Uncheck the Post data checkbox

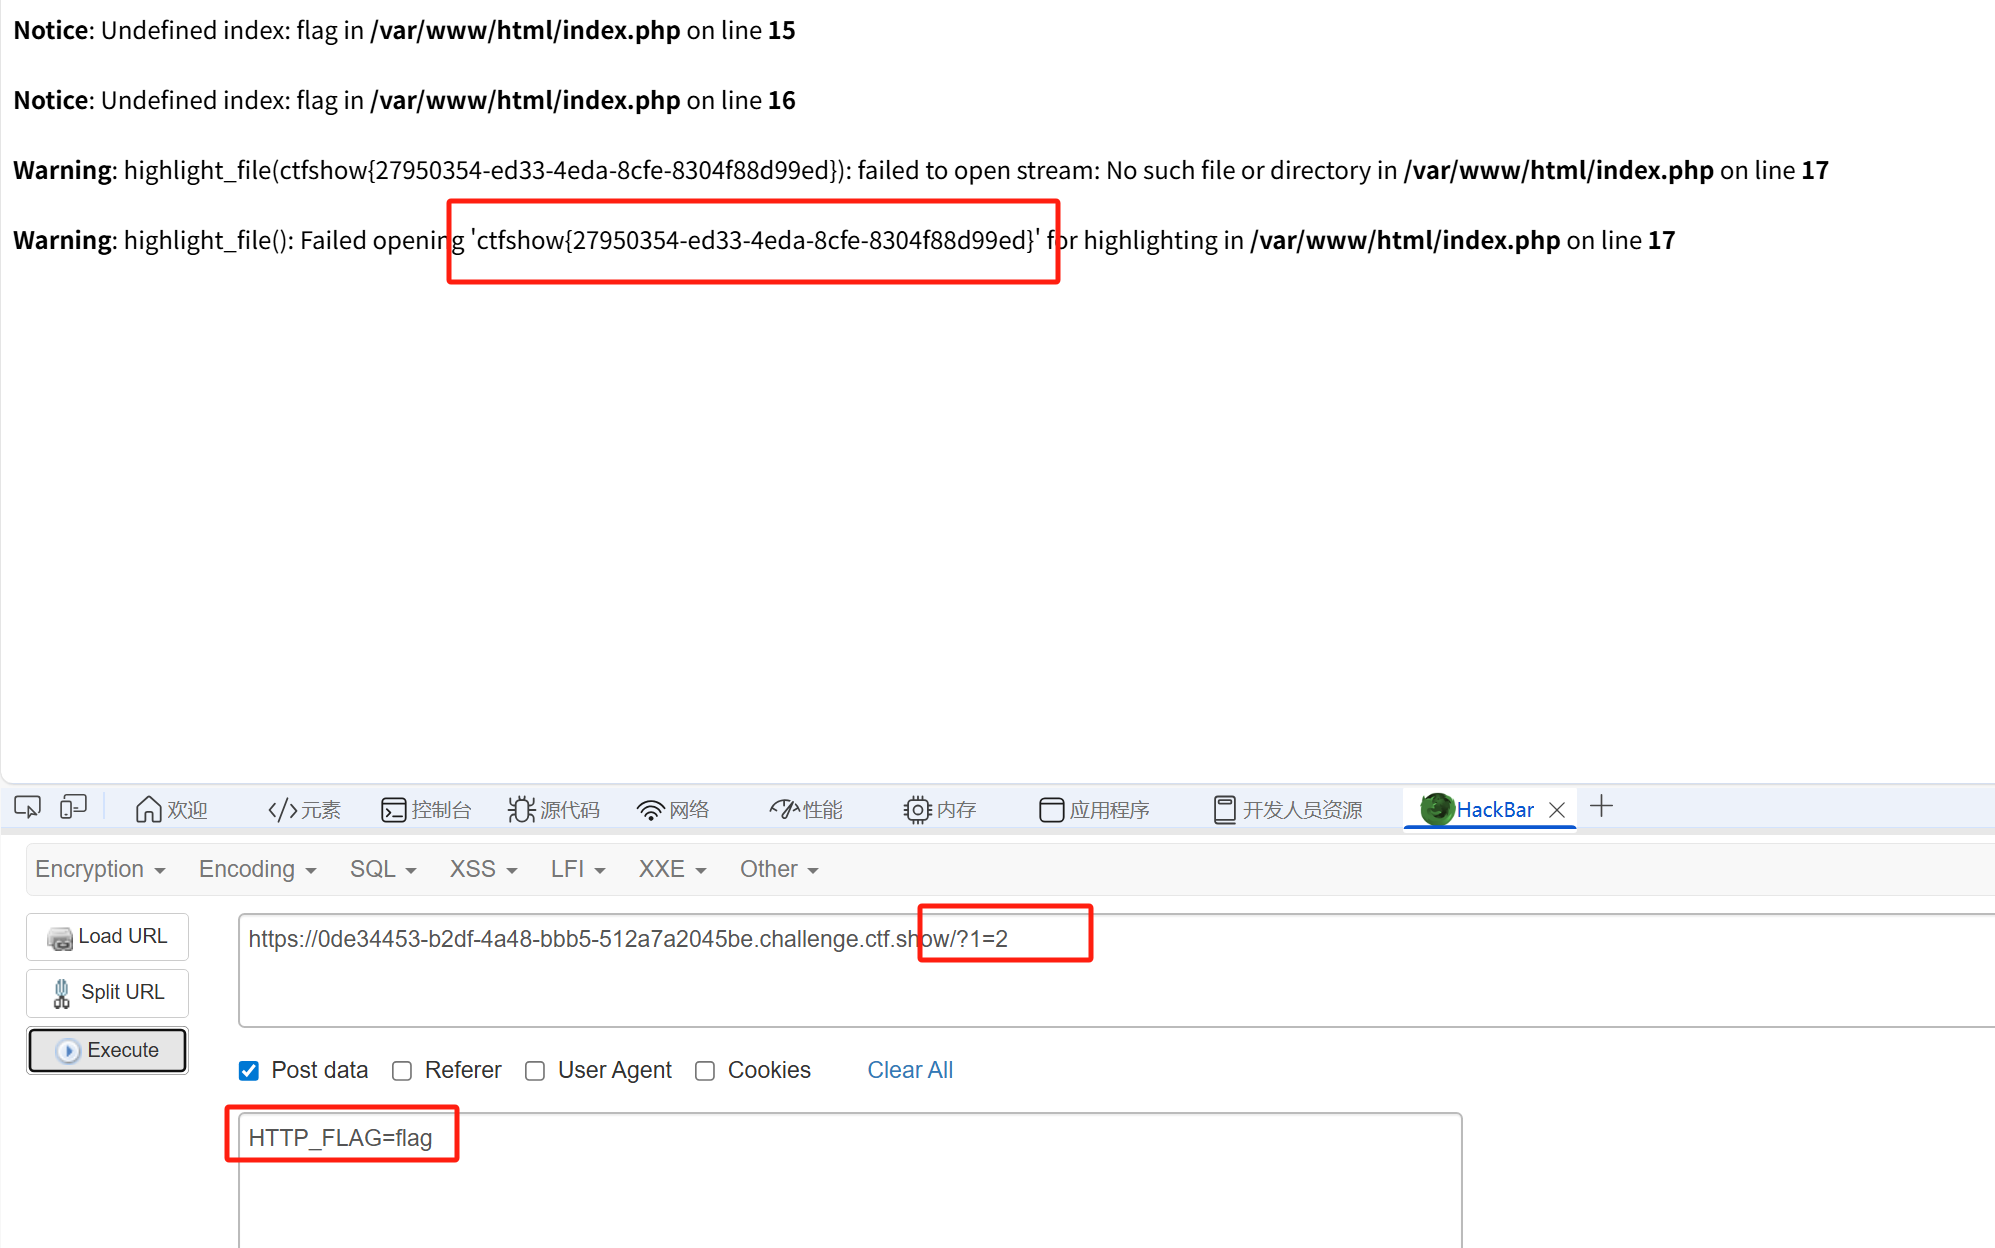(x=249, y=1071)
